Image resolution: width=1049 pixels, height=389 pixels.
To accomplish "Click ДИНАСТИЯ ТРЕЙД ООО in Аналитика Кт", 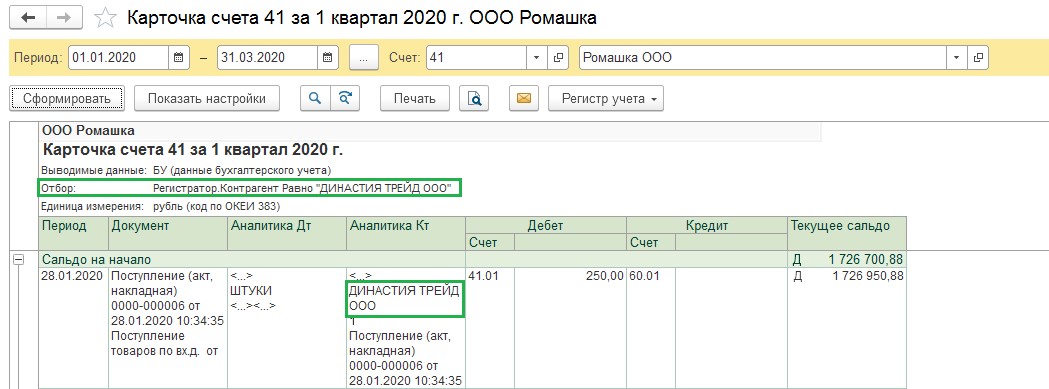I will (404, 298).
